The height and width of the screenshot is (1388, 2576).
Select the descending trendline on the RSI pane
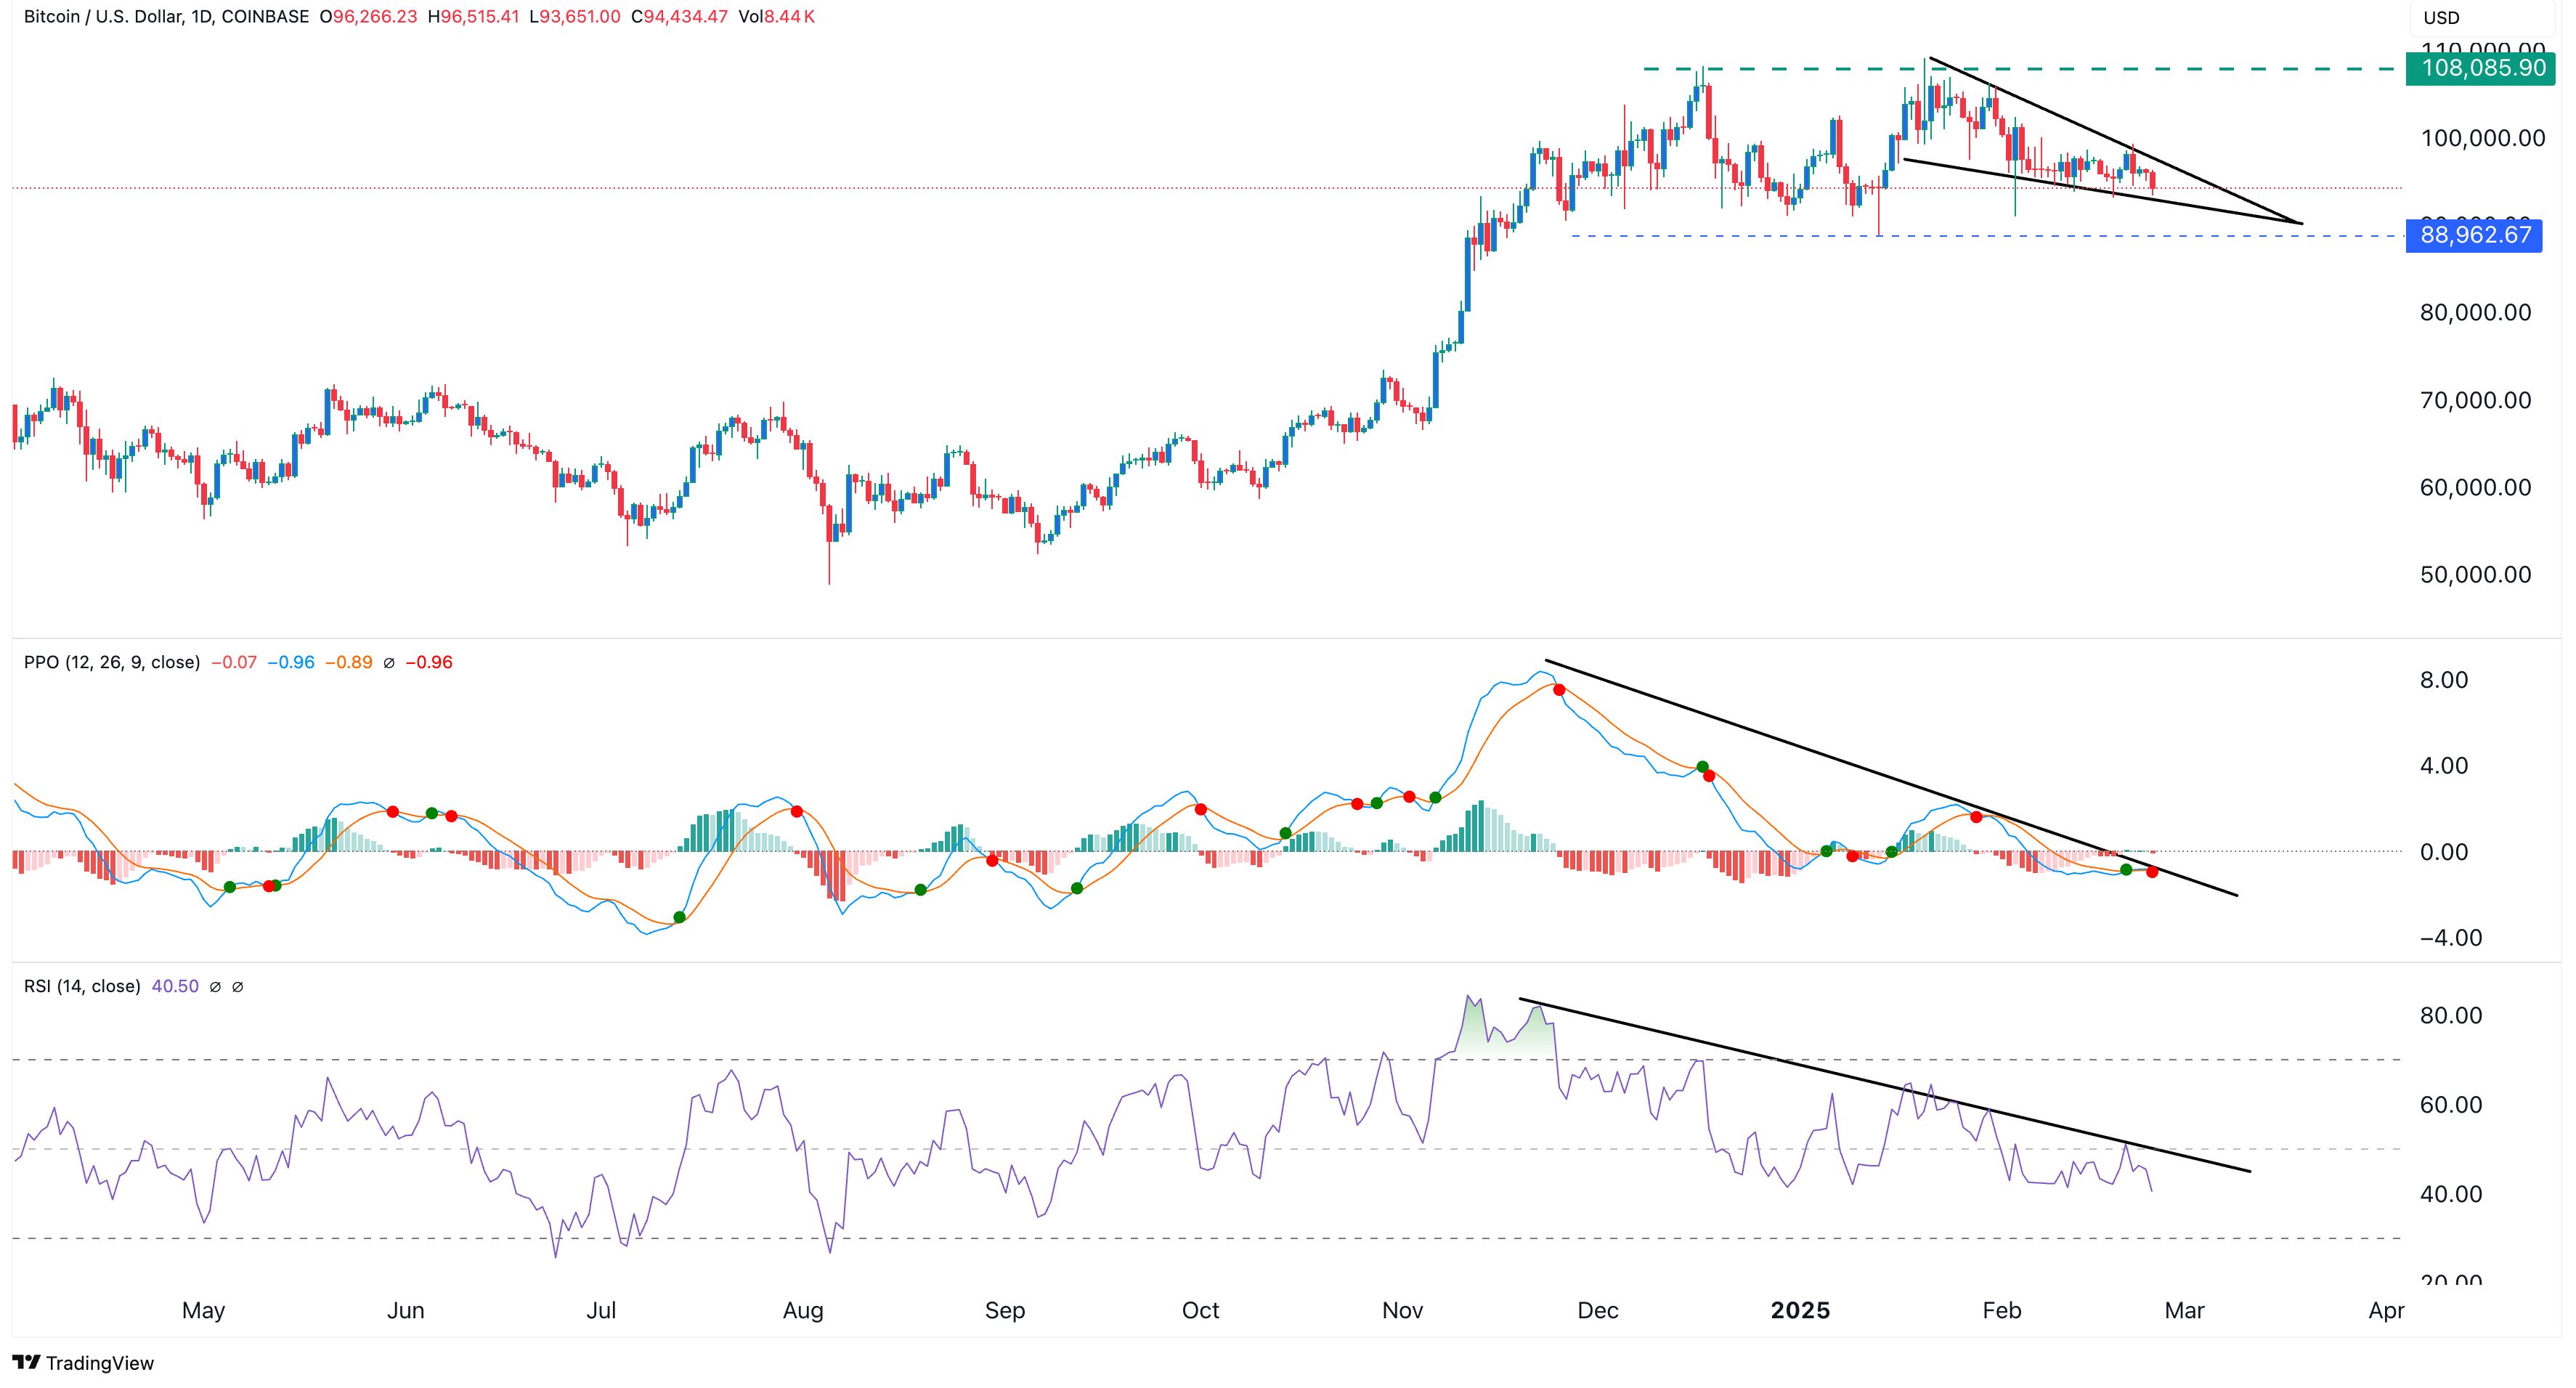(x=1884, y=1085)
